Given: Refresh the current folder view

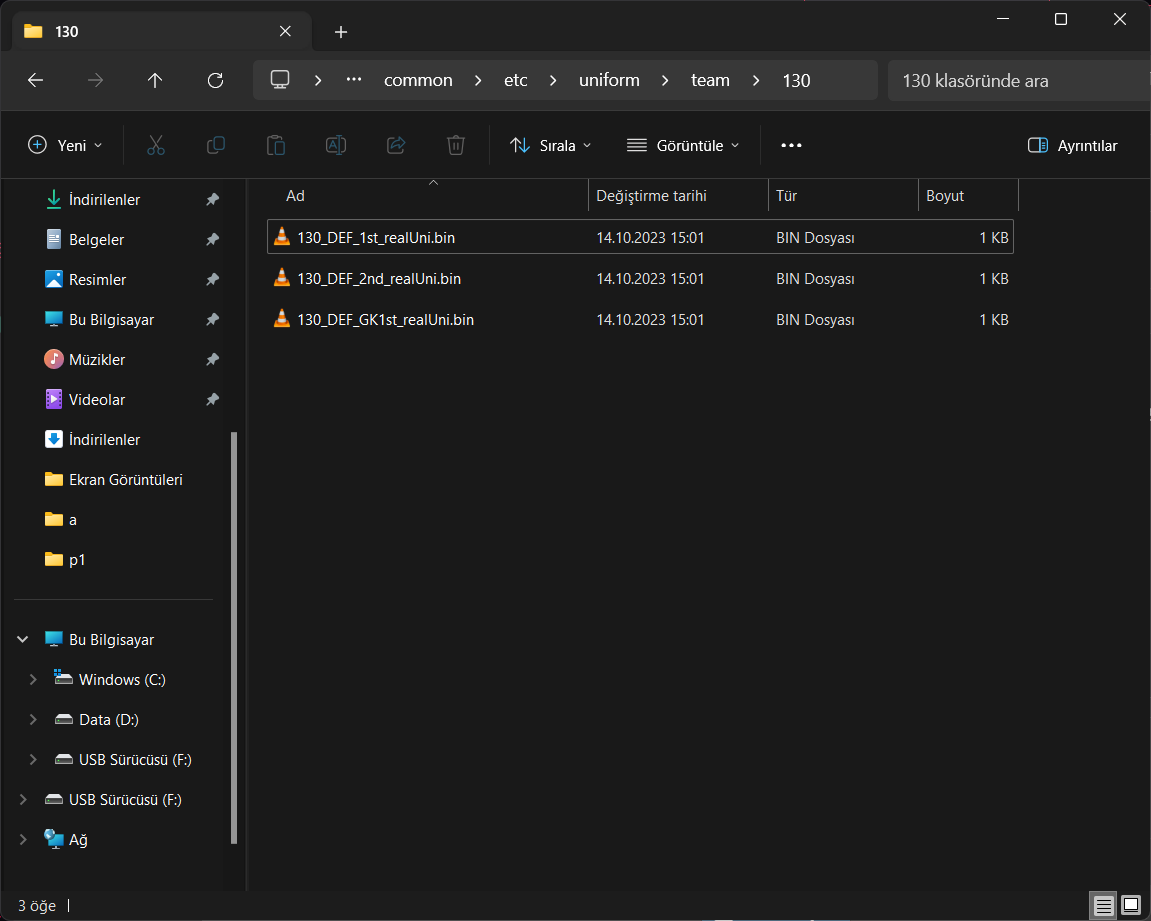Looking at the screenshot, I should 215,80.
